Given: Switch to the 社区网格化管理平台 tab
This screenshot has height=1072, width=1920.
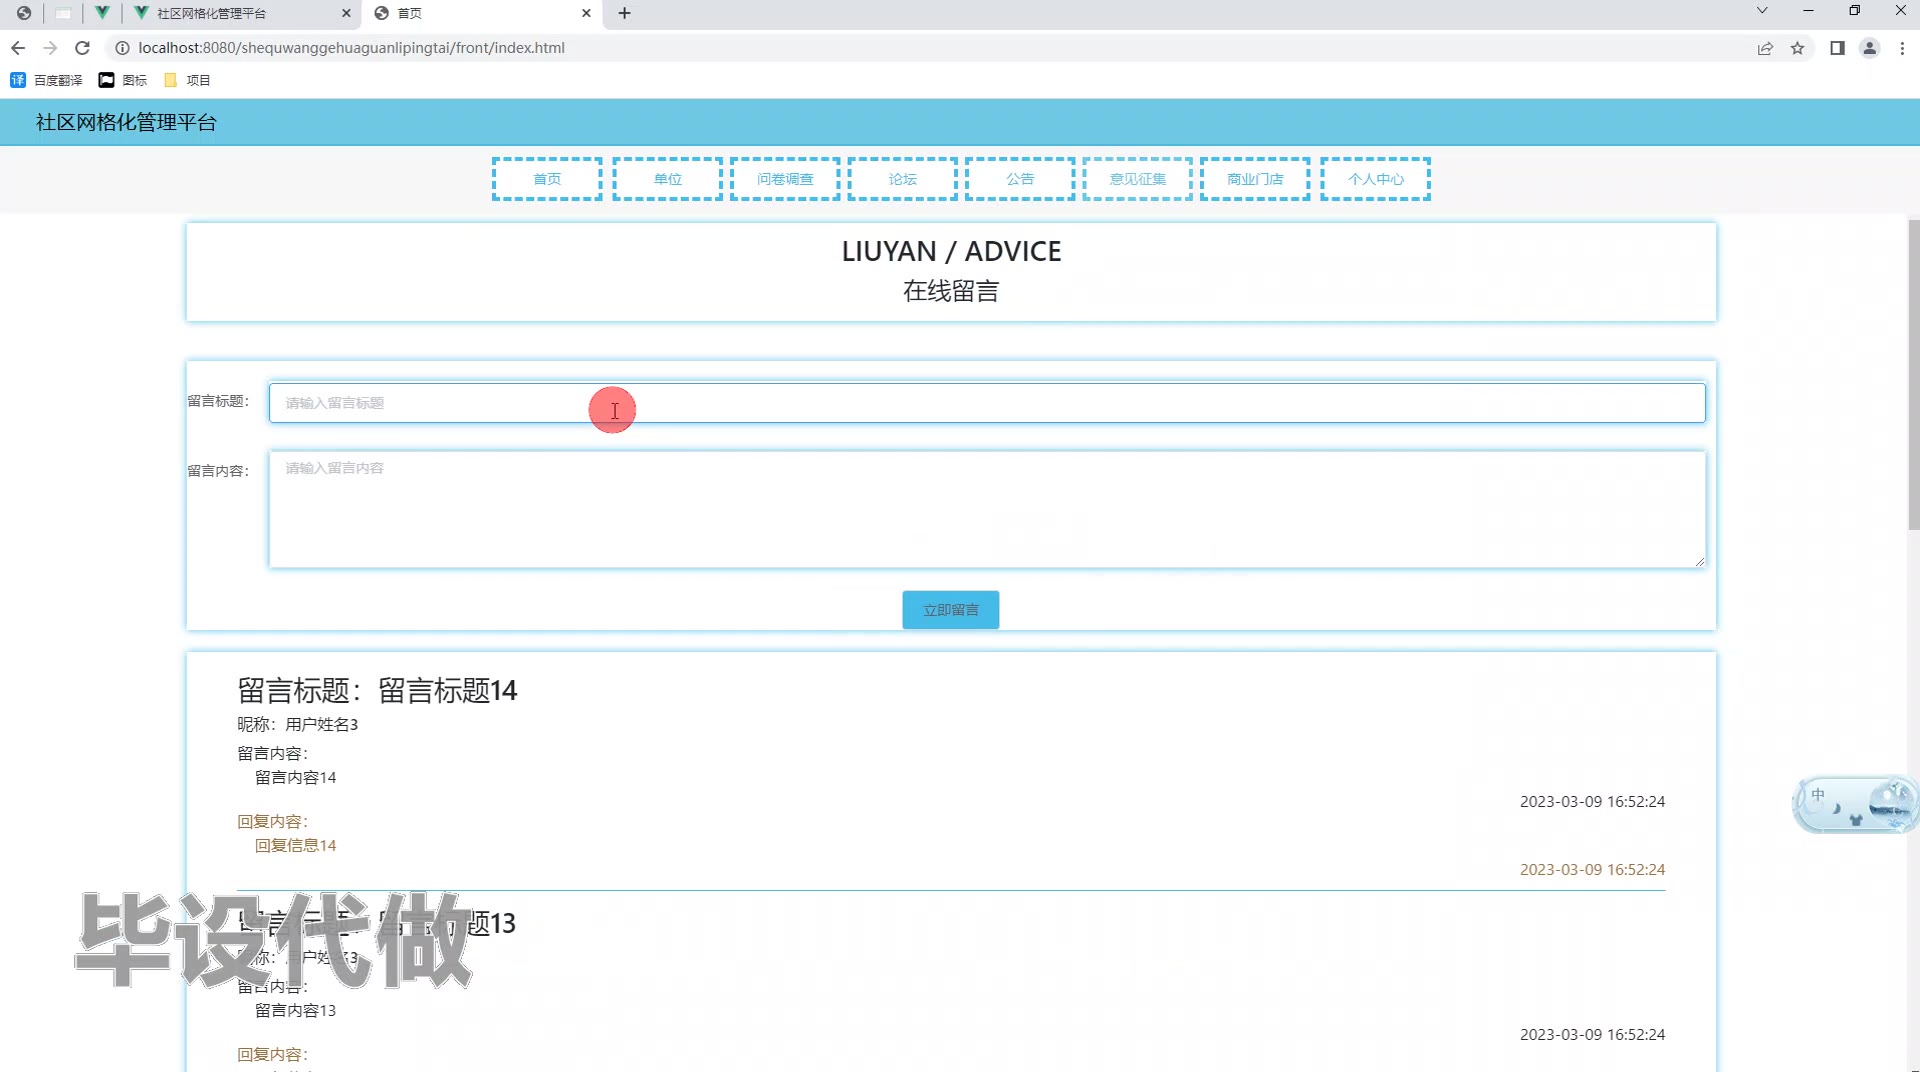Looking at the screenshot, I should [240, 13].
